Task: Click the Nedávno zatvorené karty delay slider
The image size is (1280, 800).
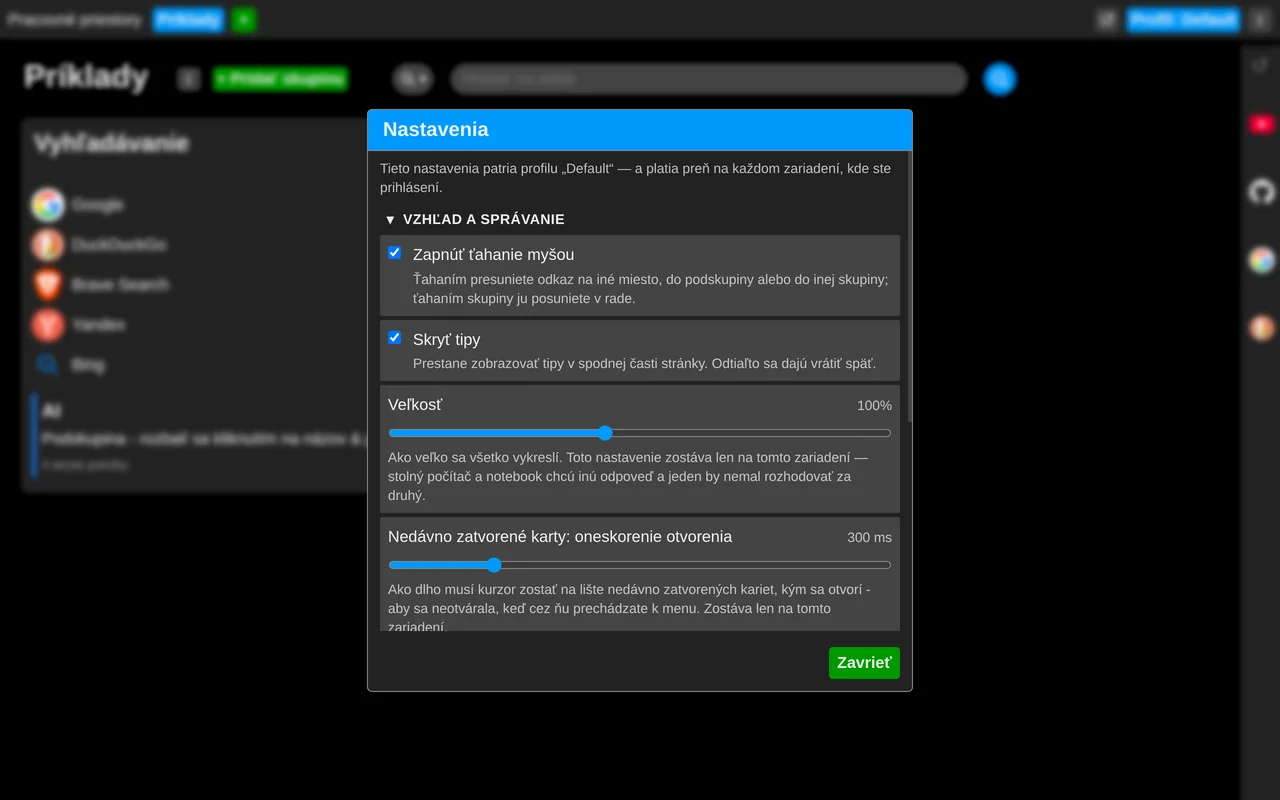Action: (640, 565)
